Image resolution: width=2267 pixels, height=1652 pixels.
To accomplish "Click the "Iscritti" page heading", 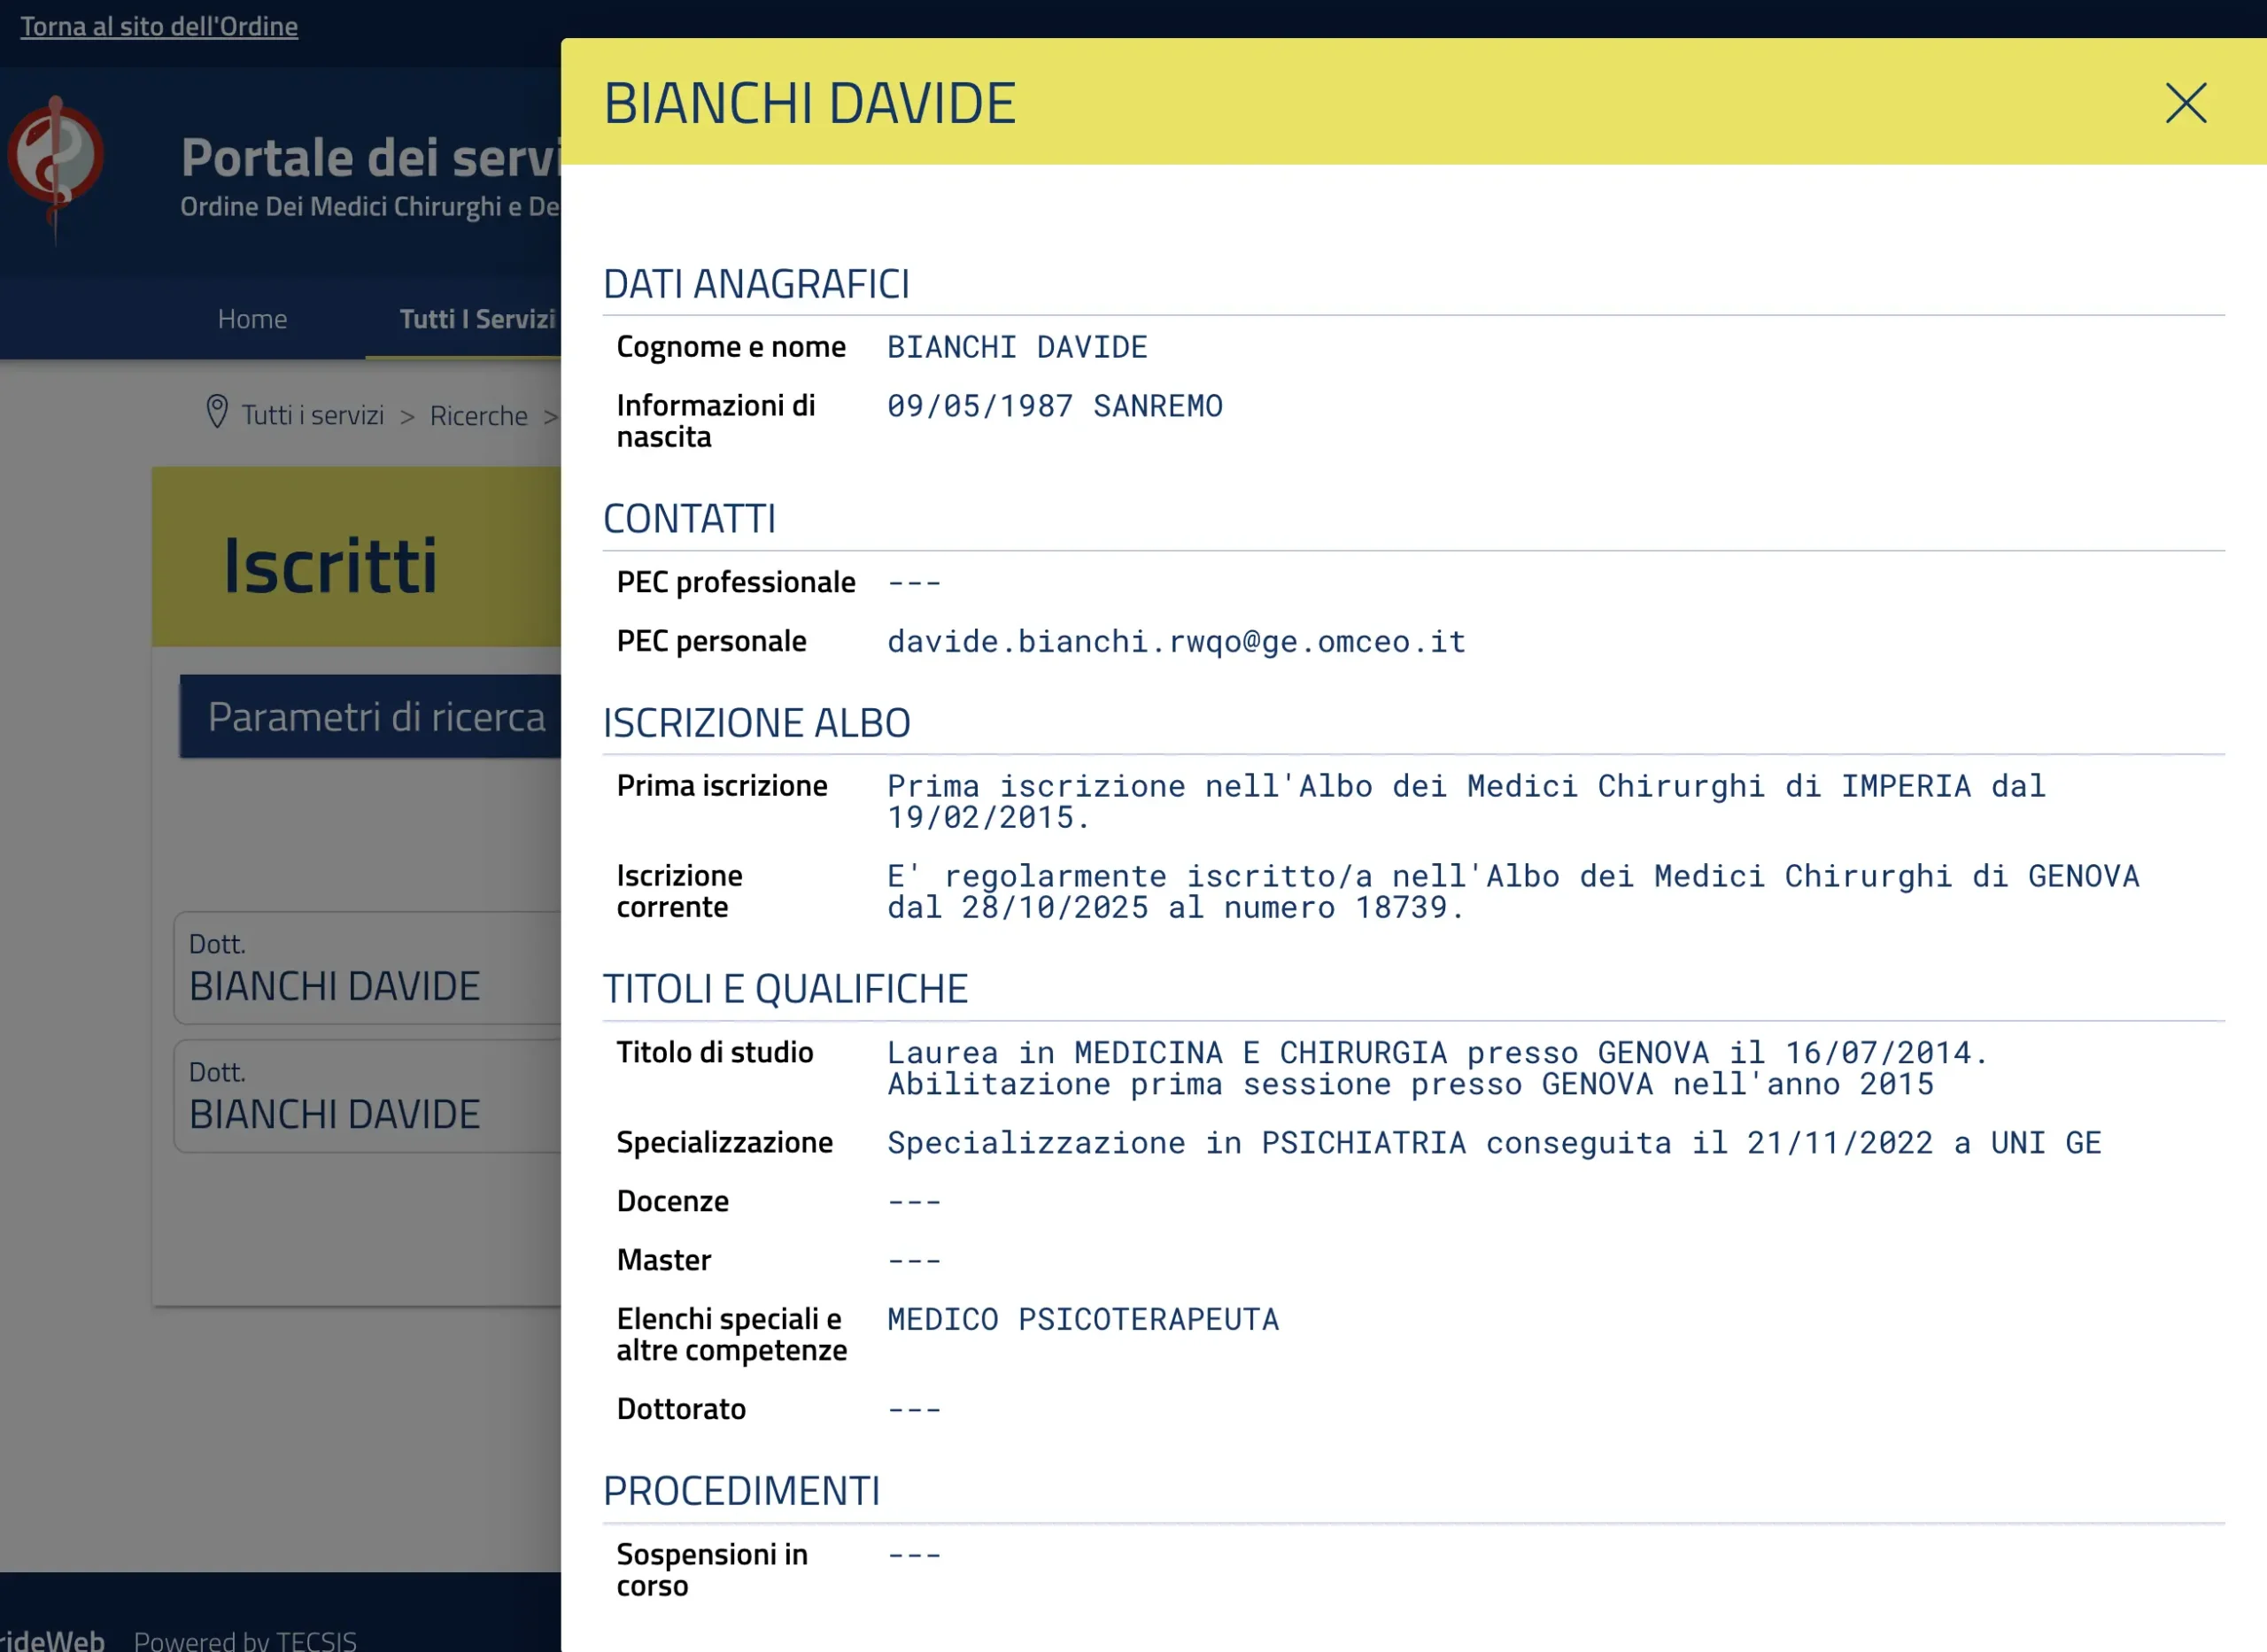I will click(331, 565).
